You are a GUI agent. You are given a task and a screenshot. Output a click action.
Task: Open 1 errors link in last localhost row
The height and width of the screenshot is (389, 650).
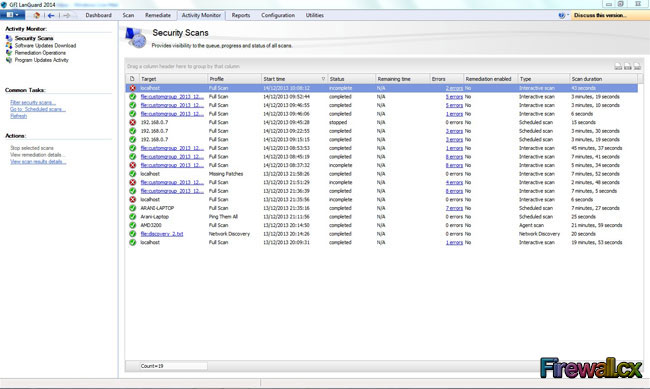point(454,243)
